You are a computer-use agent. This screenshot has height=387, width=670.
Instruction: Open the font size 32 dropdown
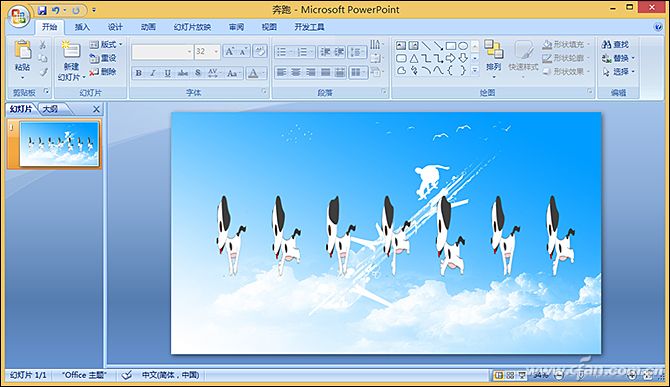[x=216, y=52]
